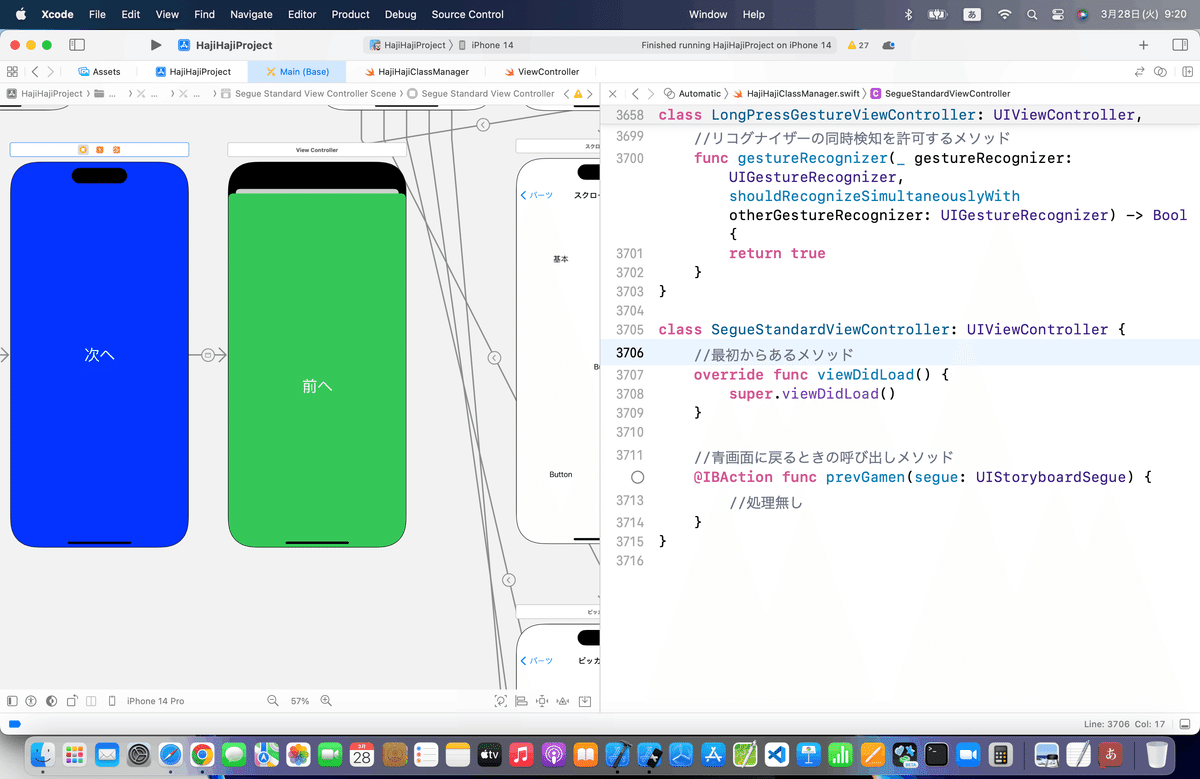The height and width of the screenshot is (779, 1200).
Task: Select the Button label in the white scene
Action: pyautogui.click(x=561, y=474)
